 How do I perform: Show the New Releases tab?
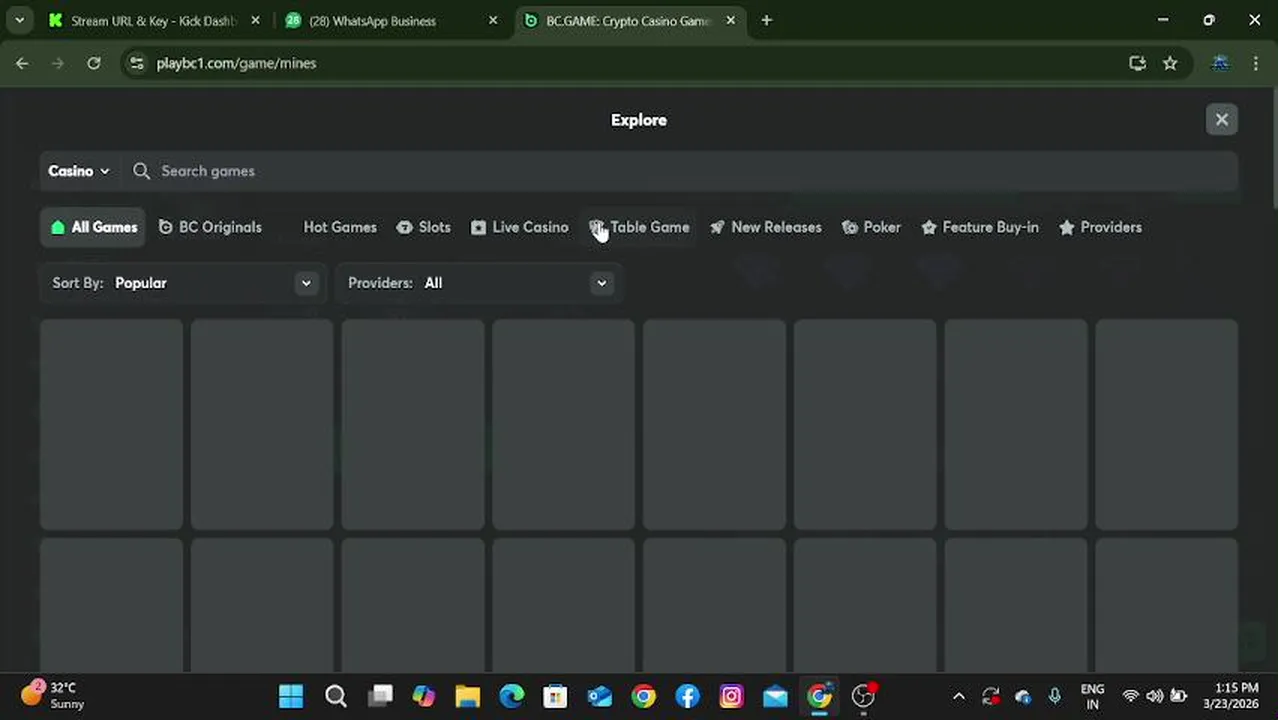pyautogui.click(x=765, y=227)
